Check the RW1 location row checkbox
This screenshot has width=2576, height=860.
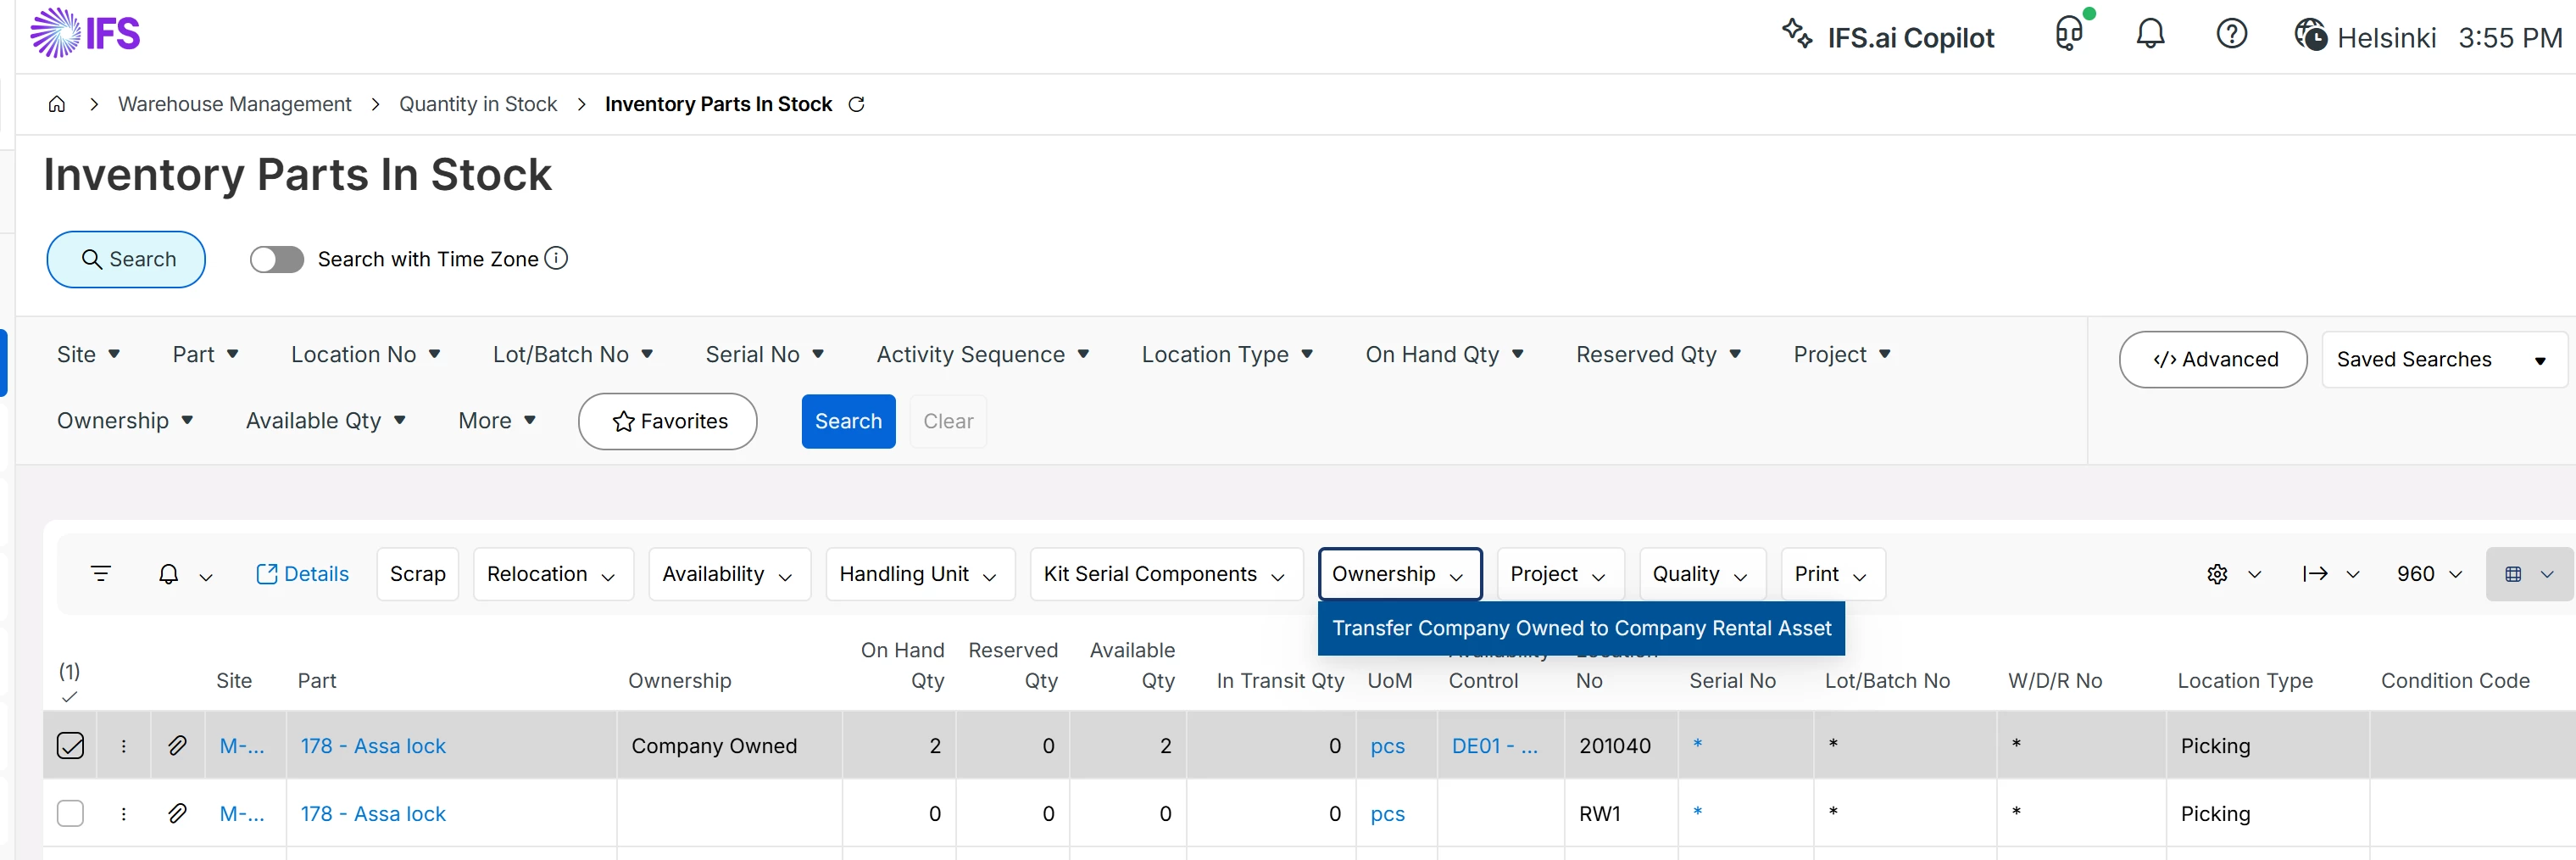pyautogui.click(x=70, y=813)
